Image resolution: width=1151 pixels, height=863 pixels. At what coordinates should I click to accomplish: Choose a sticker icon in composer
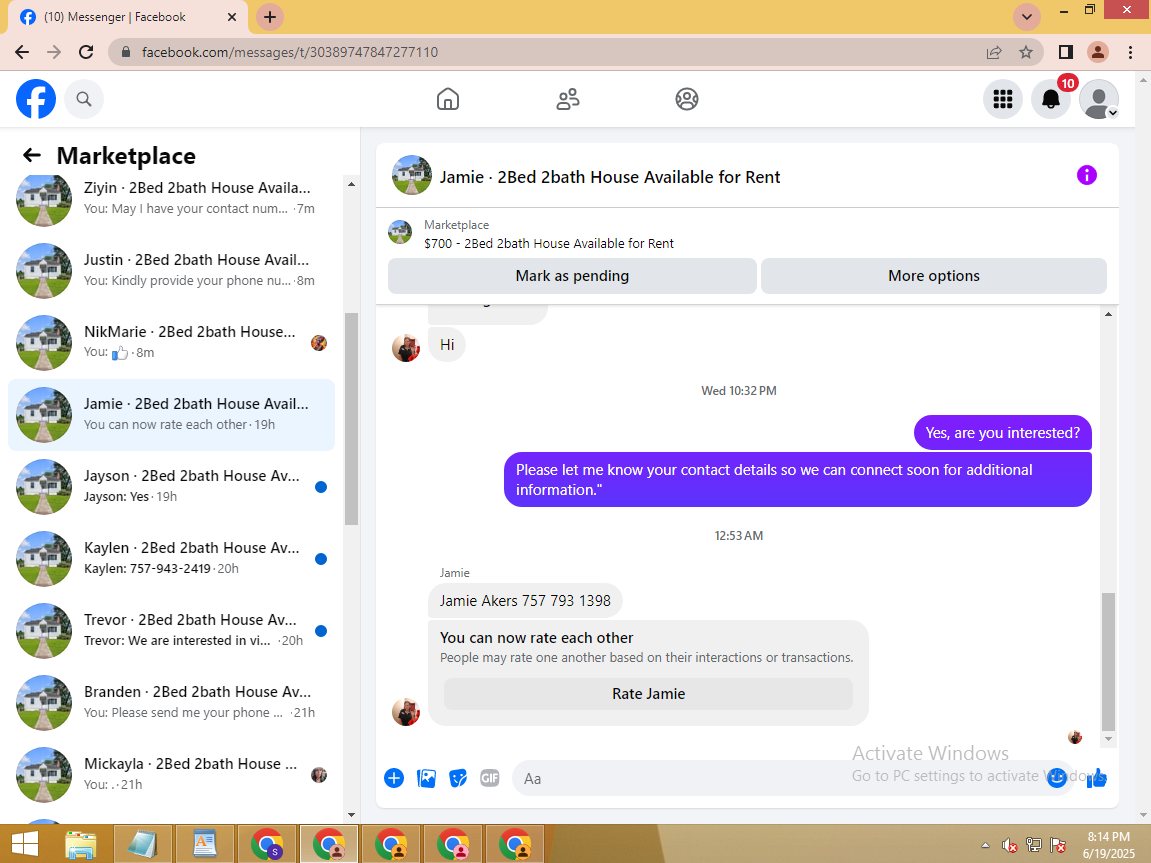(x=458, y=778)
